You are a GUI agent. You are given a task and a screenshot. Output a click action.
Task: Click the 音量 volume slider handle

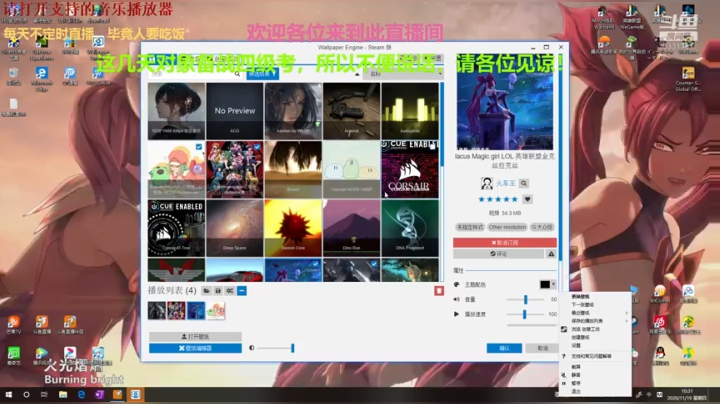point(526,299)
